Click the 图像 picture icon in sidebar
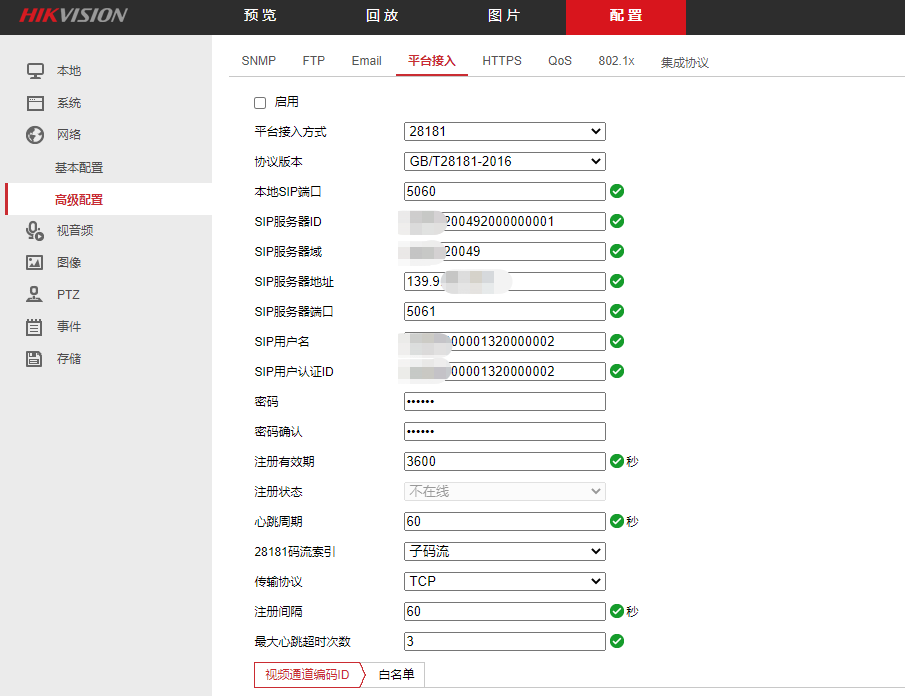The height and width of the screenshot is (696, 905). 35,263
